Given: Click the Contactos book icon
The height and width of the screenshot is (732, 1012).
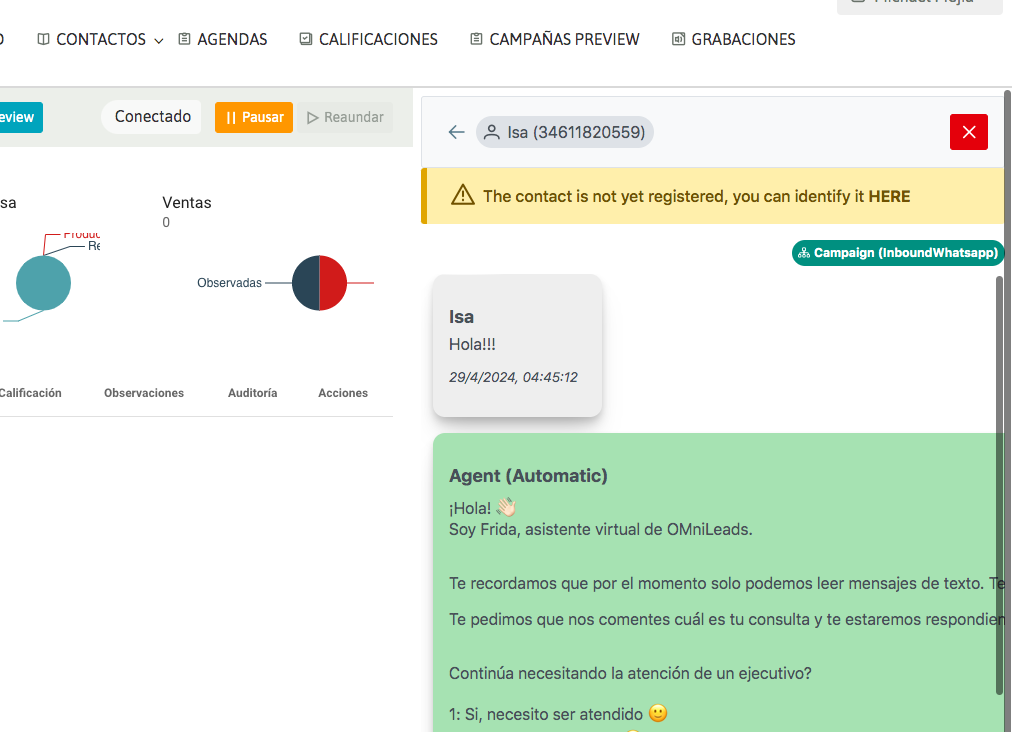Looking at the screenshot, I should (43, 40).
